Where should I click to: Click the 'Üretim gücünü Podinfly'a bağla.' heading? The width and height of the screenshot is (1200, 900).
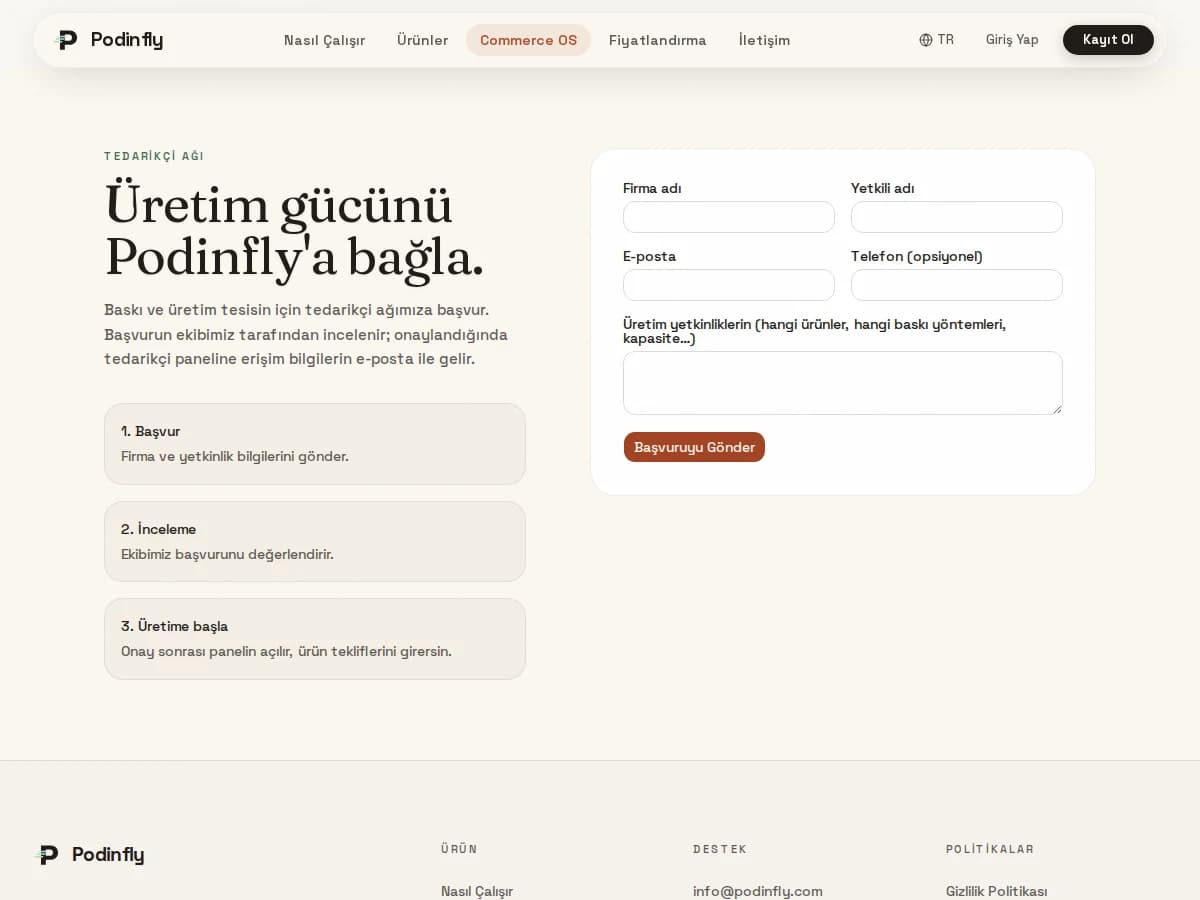[x=294, y=231]
